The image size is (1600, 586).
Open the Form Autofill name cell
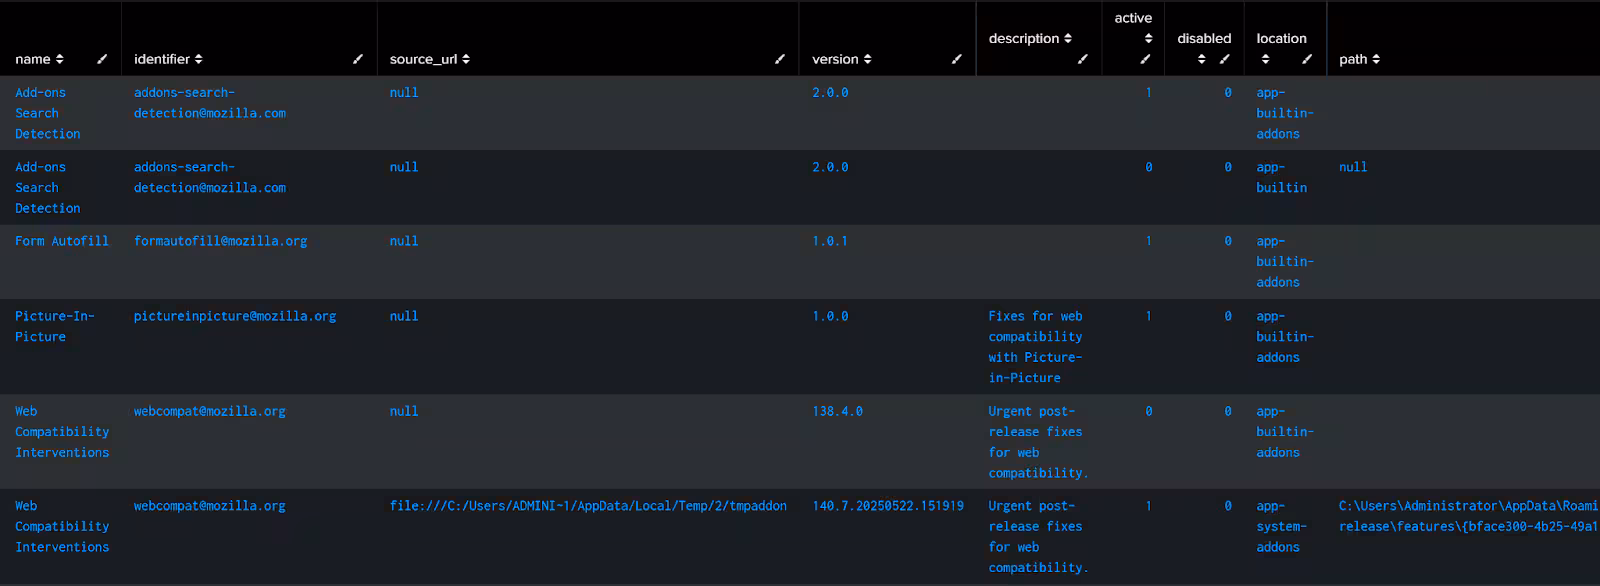[x=62, y=241]
